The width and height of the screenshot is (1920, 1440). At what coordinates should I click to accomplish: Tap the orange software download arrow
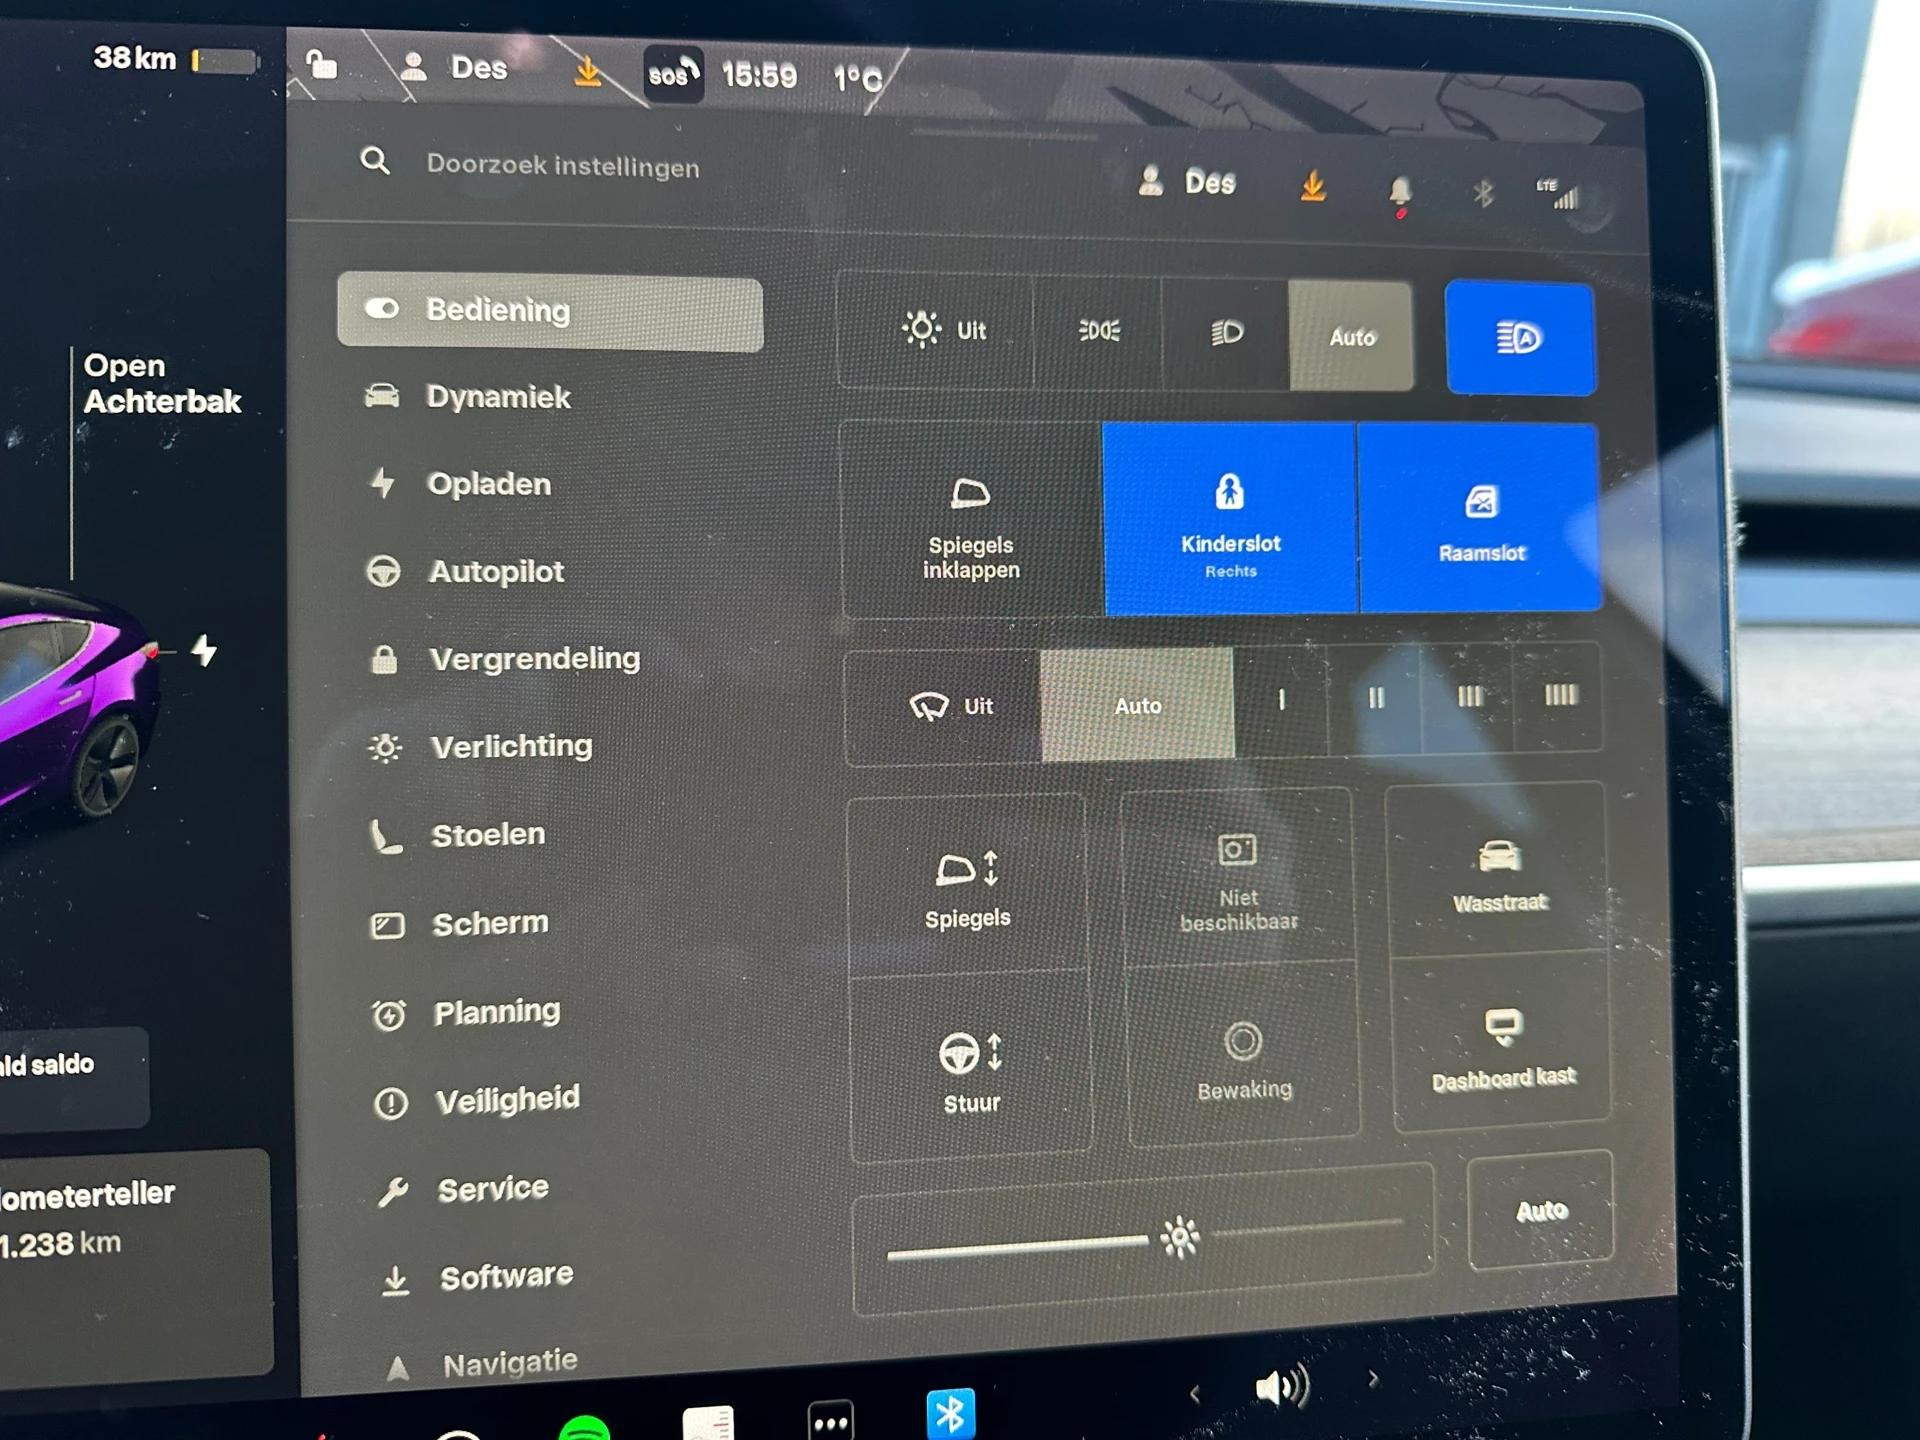(1313, 186)
